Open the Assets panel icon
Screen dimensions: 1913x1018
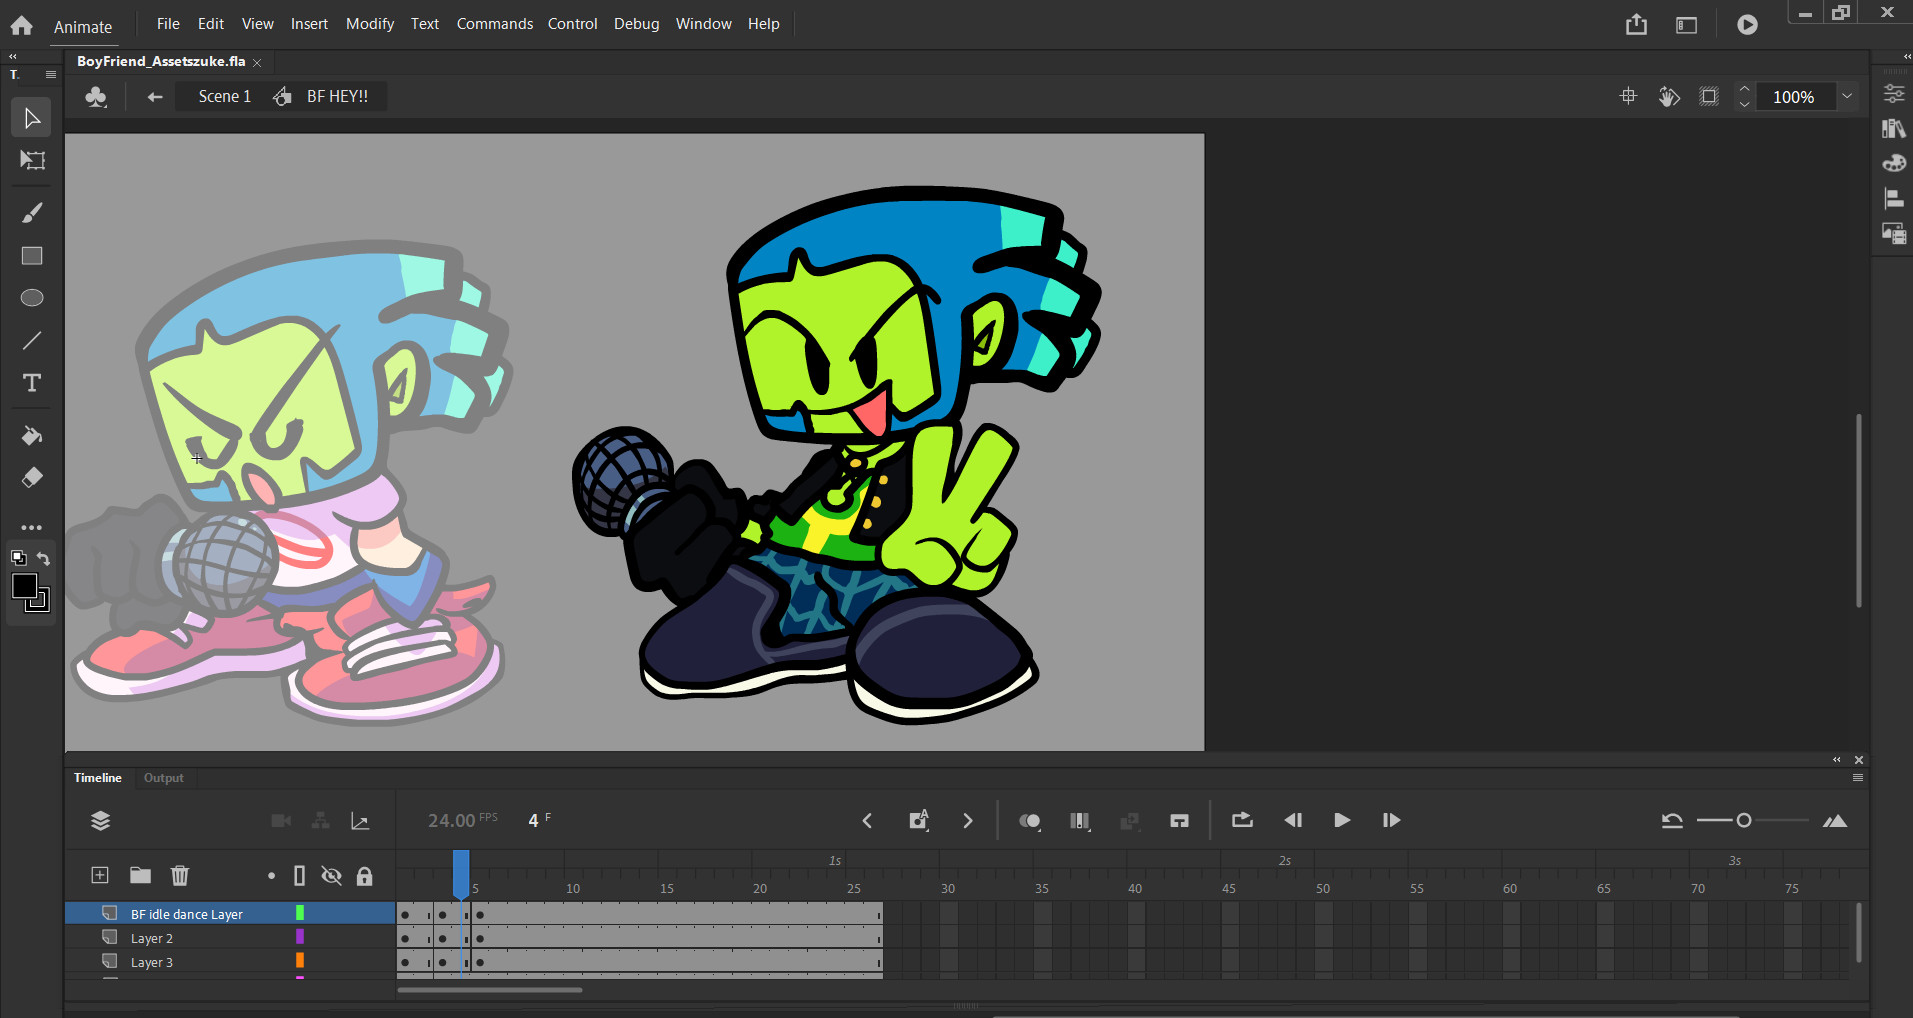[1894, 233]
